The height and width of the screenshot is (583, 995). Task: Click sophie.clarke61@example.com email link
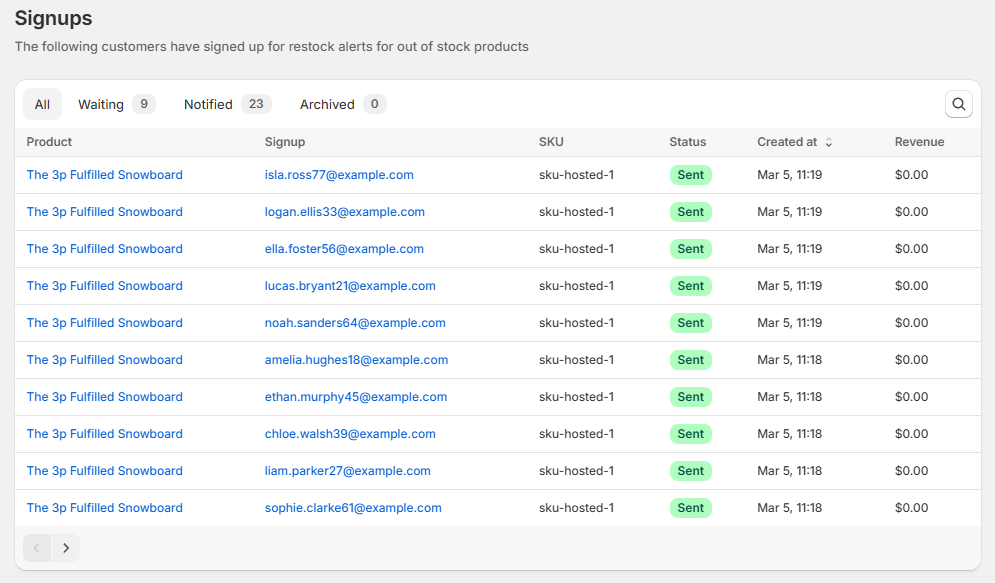[x=353, y=508]
